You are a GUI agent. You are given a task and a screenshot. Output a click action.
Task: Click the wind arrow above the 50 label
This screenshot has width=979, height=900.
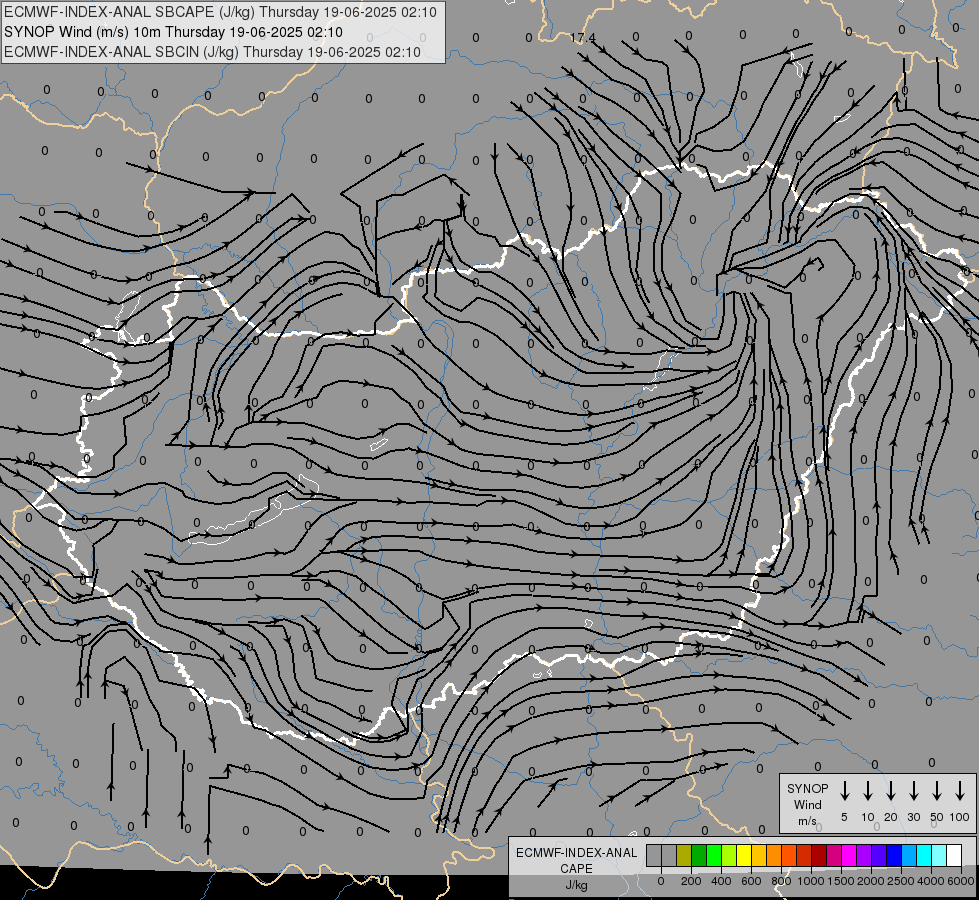point(937,790)
